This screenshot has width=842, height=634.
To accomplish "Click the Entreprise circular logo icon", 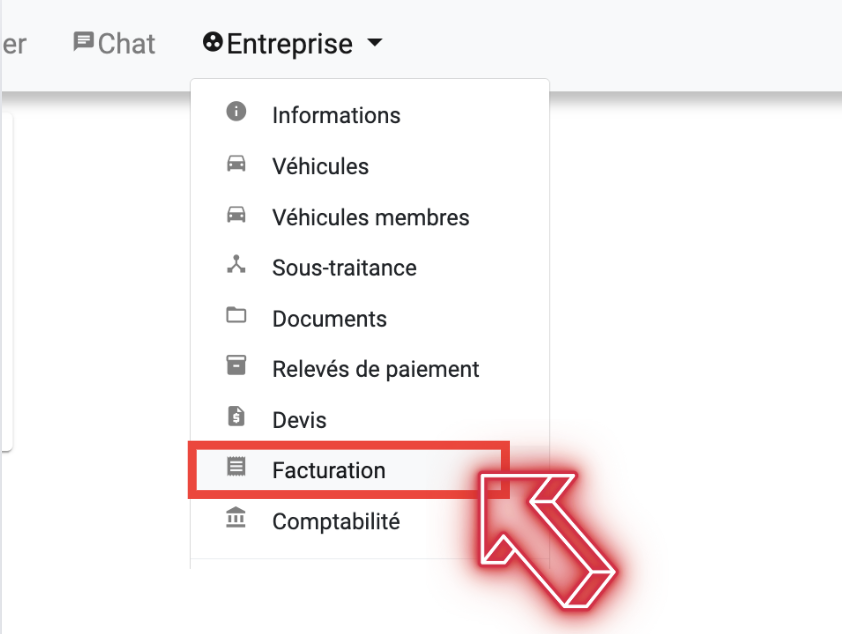I will coord(213,42).
